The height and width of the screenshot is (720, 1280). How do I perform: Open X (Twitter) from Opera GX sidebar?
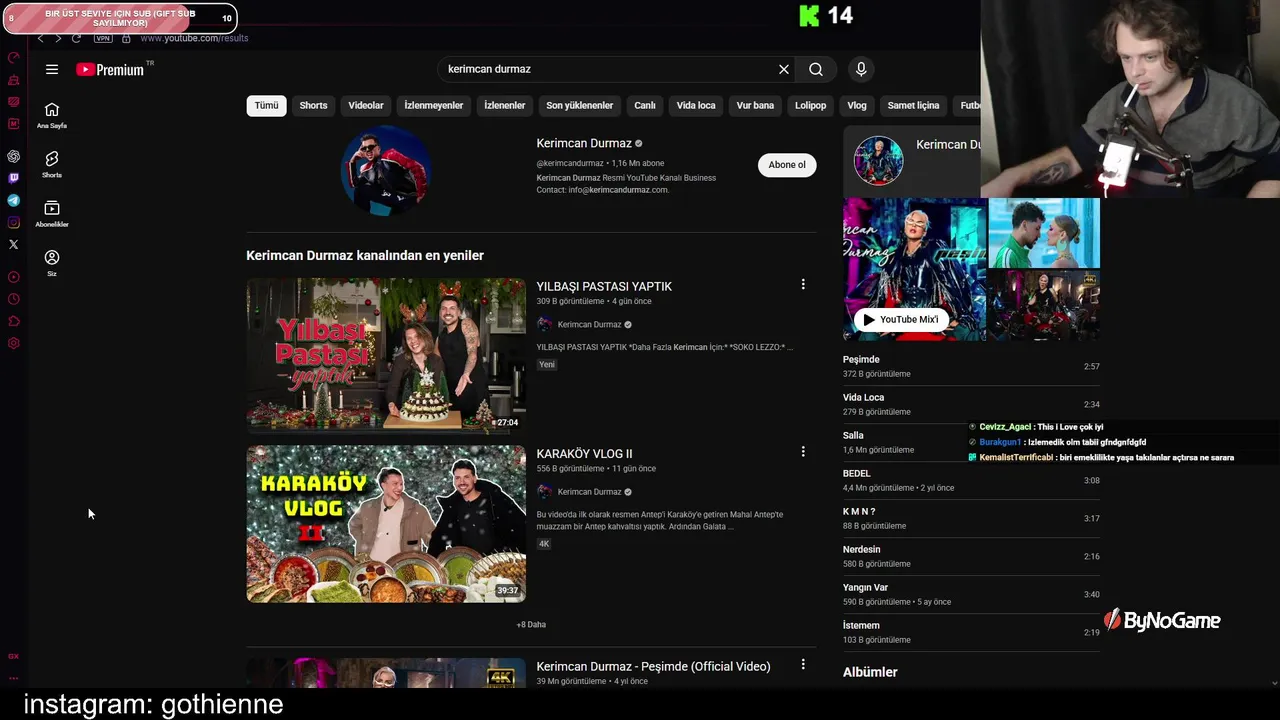pyautogui.click(x=13, y=244)
